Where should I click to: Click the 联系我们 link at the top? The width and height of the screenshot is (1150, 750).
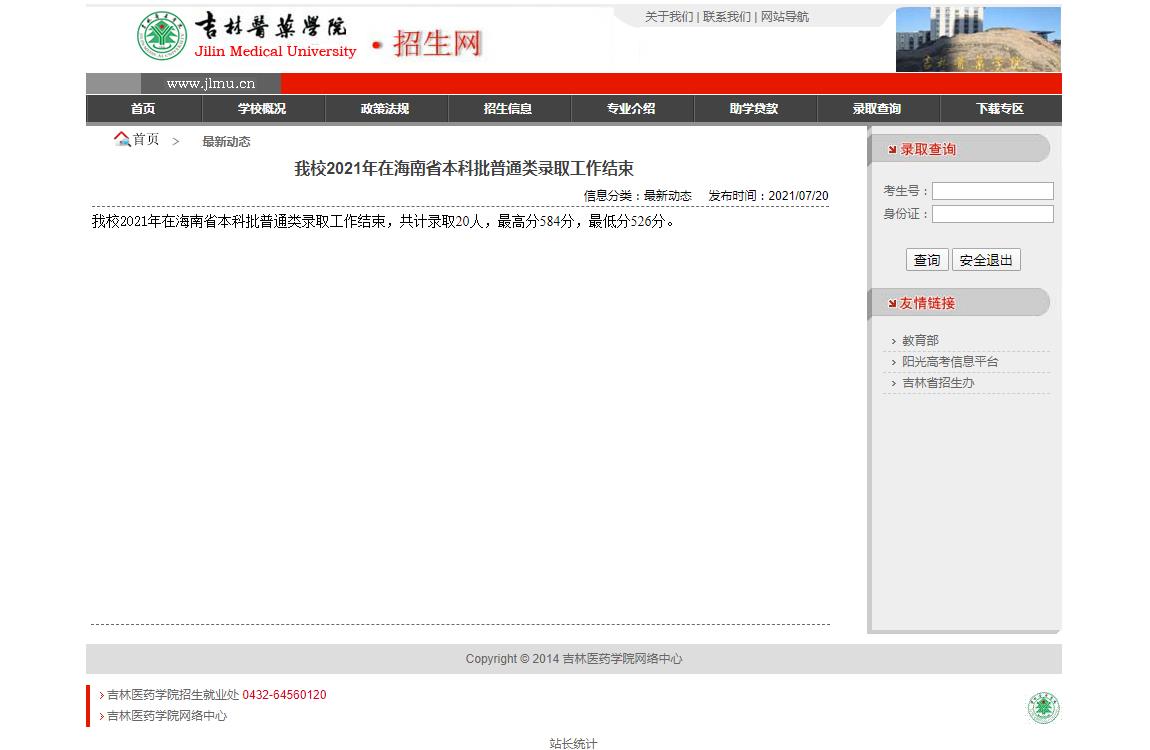pyautogui.click(x=726, y=17)
